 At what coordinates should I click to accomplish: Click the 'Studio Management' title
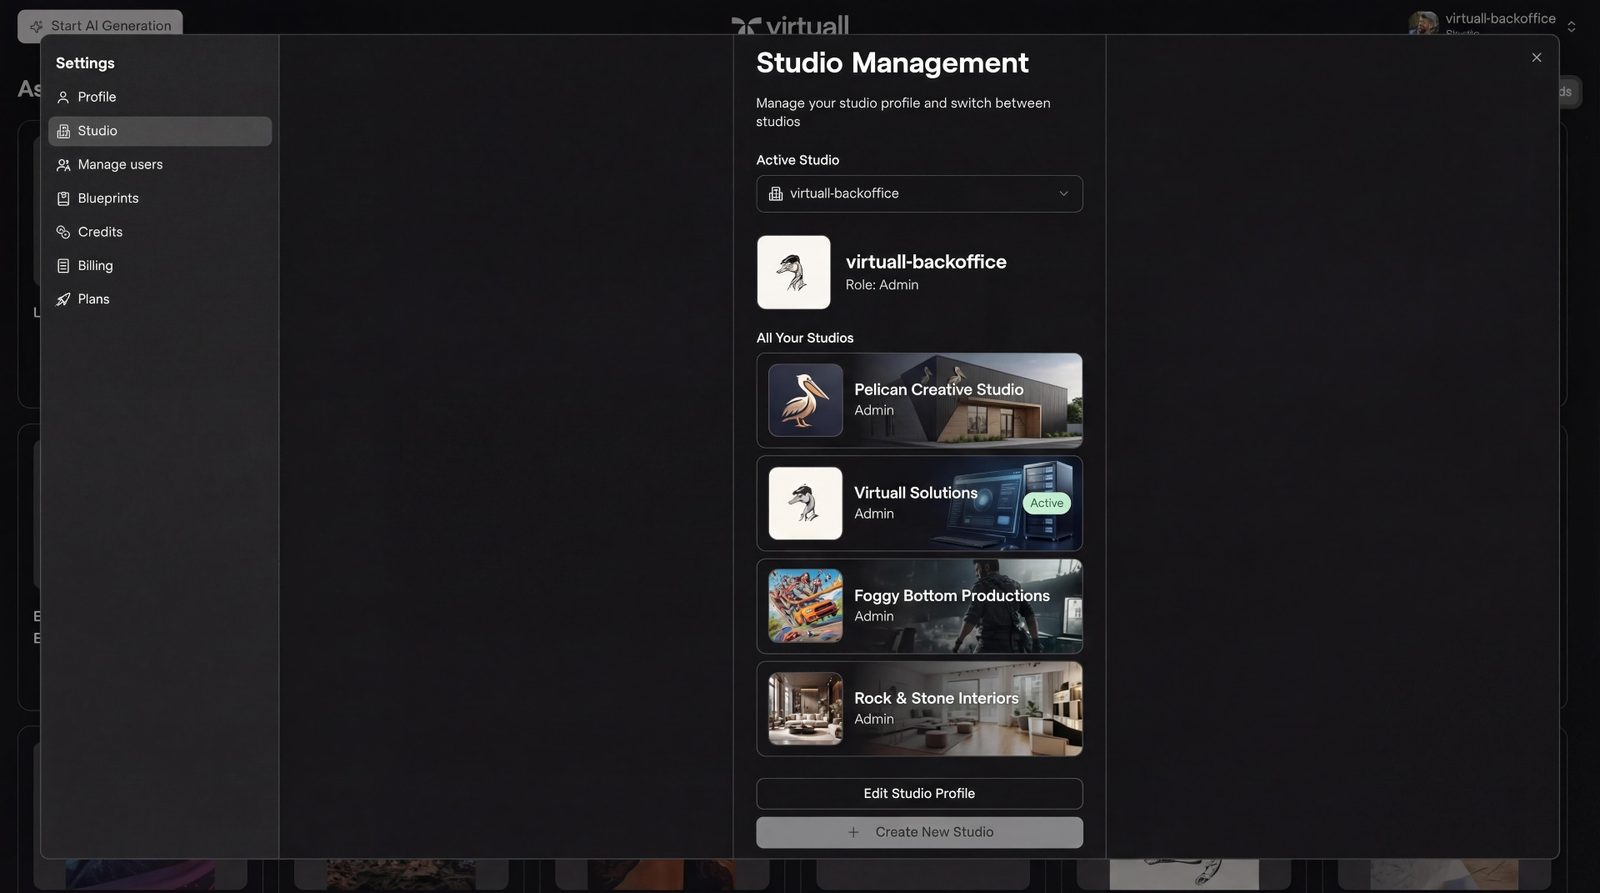pos(892,63)
